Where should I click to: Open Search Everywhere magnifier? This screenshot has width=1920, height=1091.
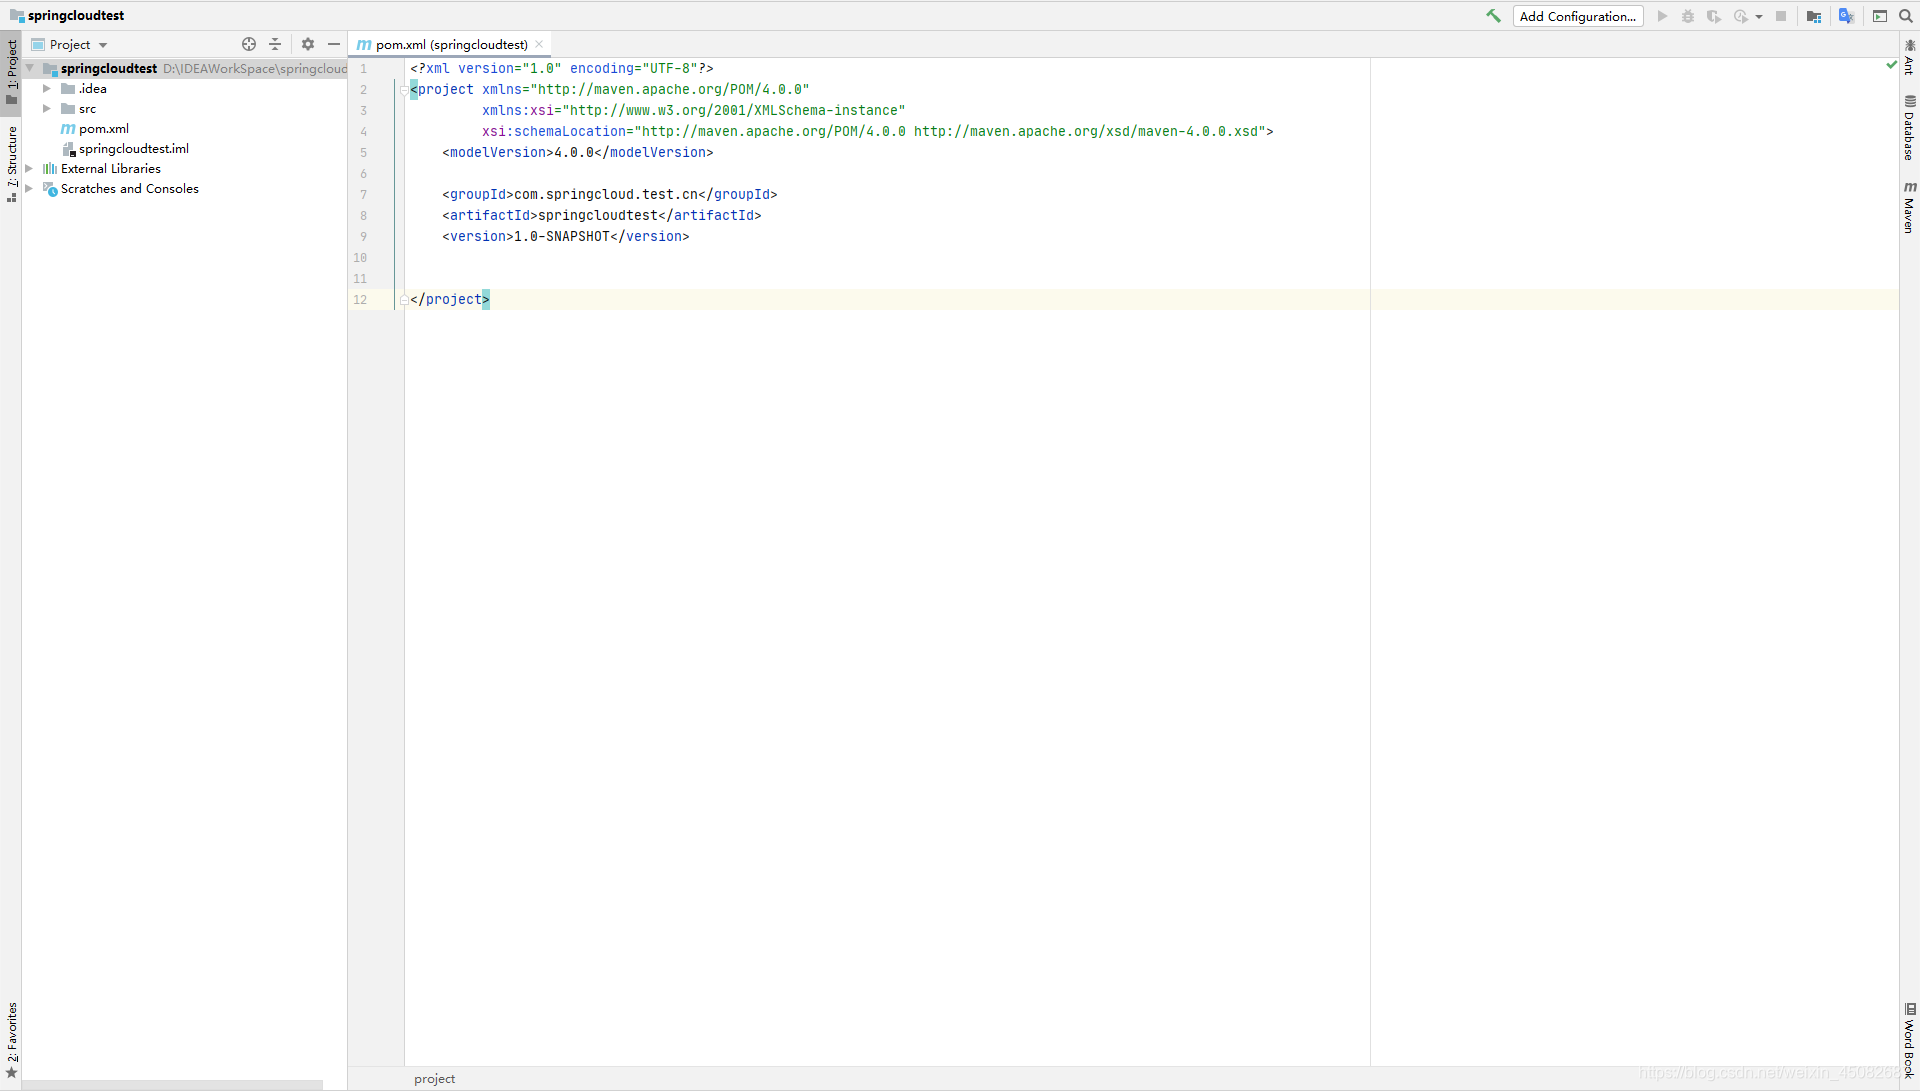pyautogui.click(x=1906, y=16)
